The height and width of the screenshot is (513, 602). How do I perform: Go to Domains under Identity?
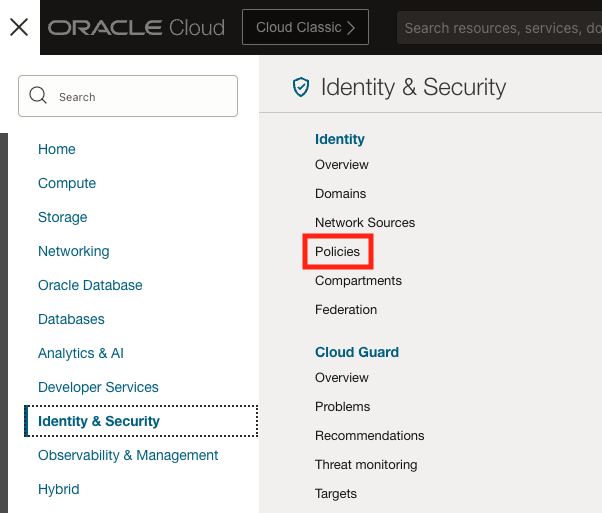pyautogui.click(x=340, y=193)
